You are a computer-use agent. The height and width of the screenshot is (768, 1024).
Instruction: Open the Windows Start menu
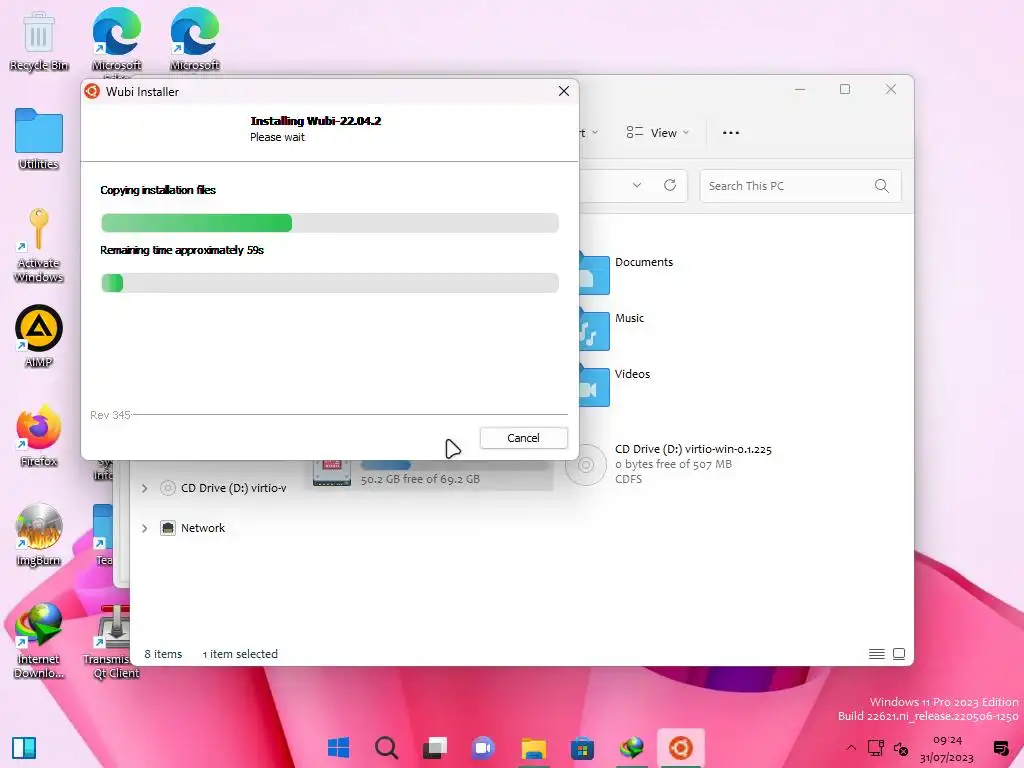point(338,748)
